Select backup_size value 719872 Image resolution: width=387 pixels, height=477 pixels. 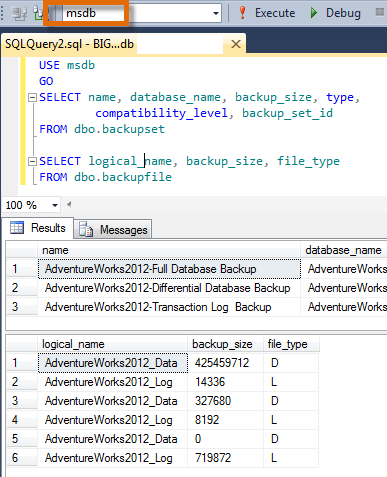tap(226, 458)
